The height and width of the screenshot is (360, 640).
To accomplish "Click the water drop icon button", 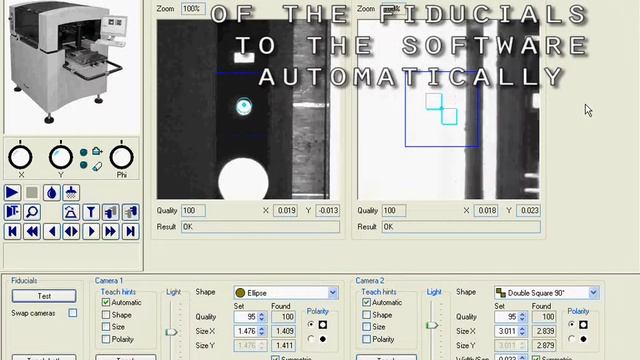I will [51, 193].
